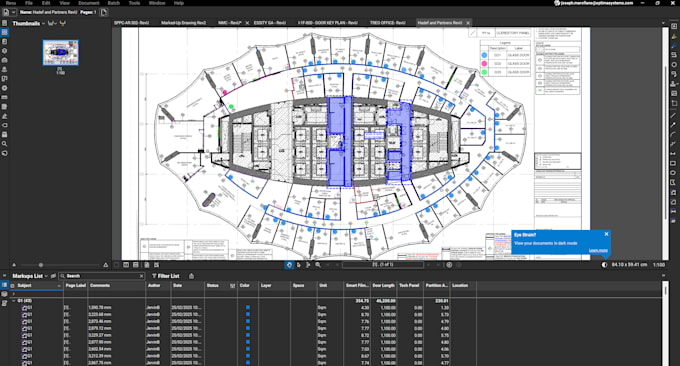The image size is (680, 366).
Task: Toggle dimmer dark mode icon in status bar
Action: (x=604, y=265)
